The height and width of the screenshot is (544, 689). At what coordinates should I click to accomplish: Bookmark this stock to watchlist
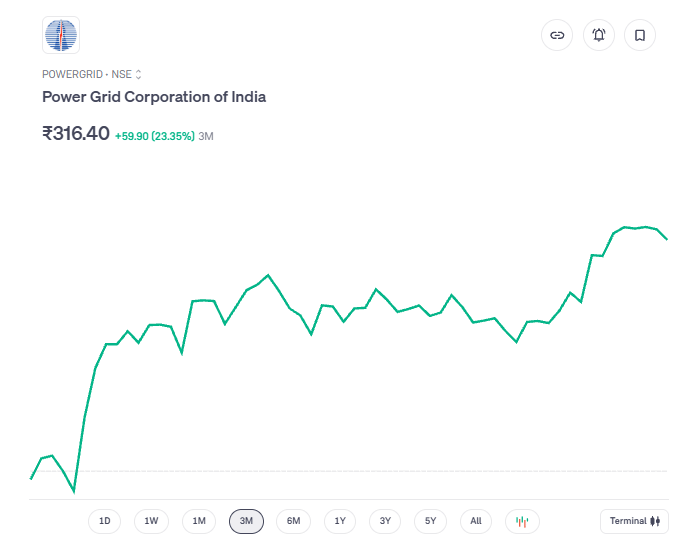pos(640,35)
